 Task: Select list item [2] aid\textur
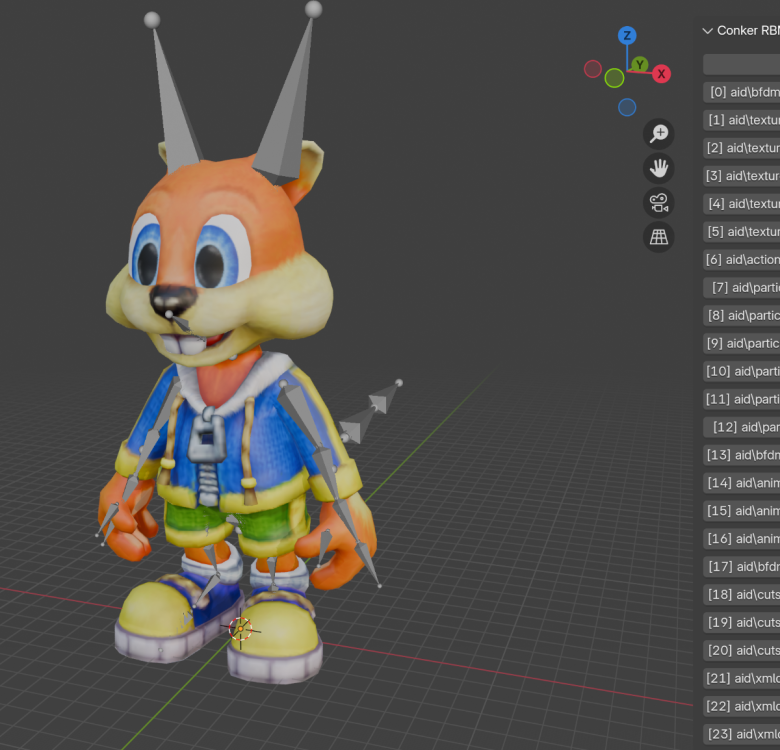[x=741, y=148]
